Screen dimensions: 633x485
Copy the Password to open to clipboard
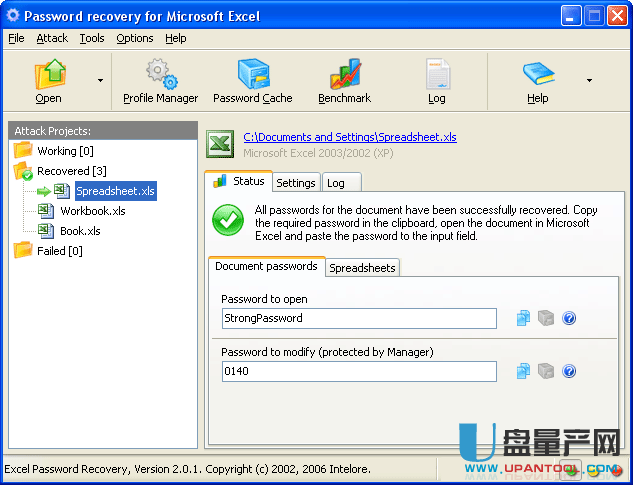point(524,318)
